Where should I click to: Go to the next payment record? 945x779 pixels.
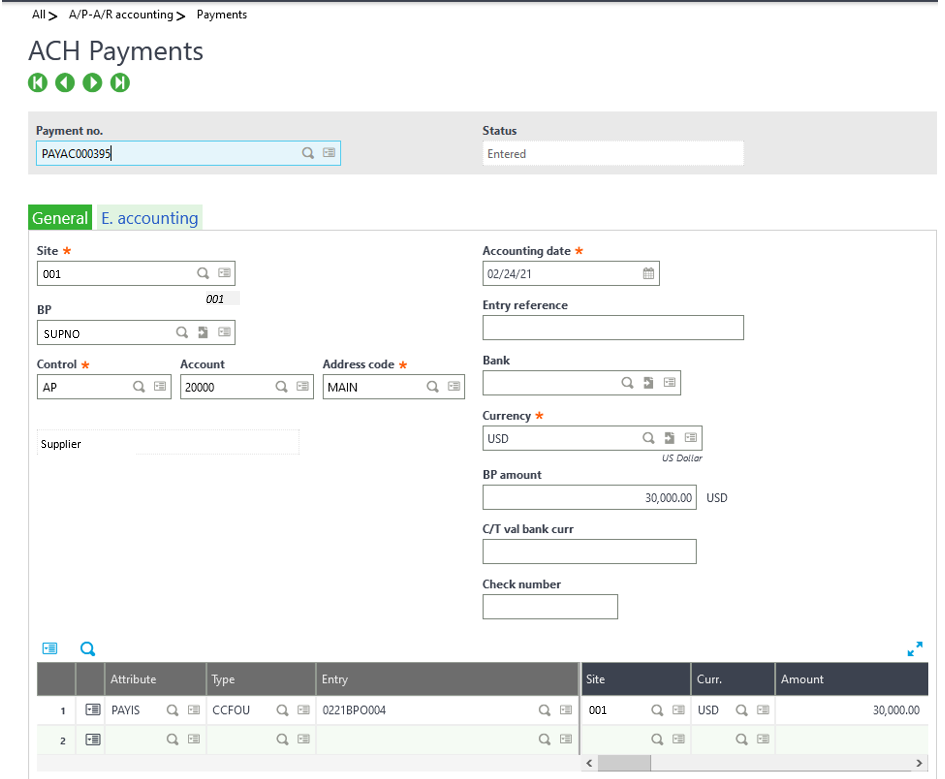tap(92, 83)
